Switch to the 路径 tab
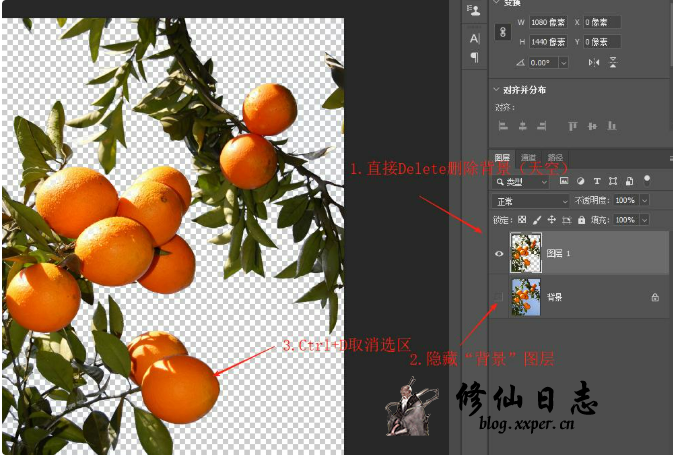673x456 pixels. [555, 158]
